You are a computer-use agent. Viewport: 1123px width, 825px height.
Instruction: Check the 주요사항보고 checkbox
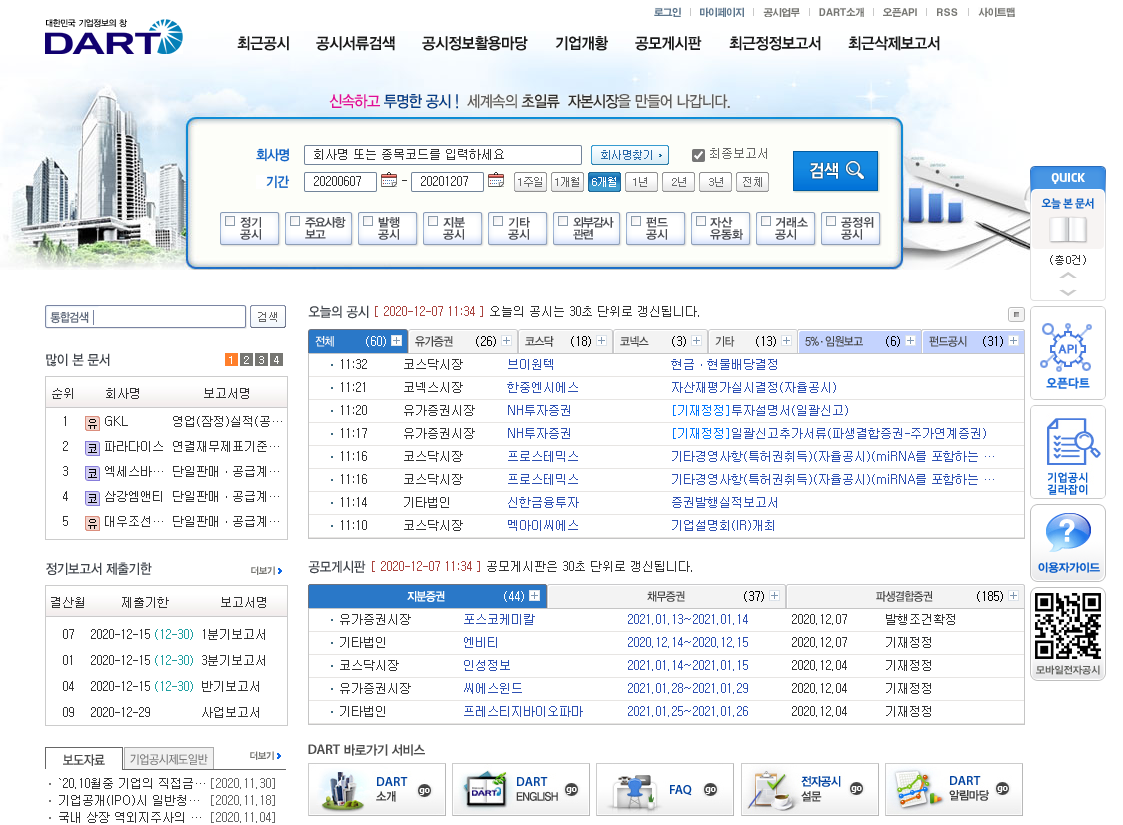pyautogui.click(x=295, y=221)
